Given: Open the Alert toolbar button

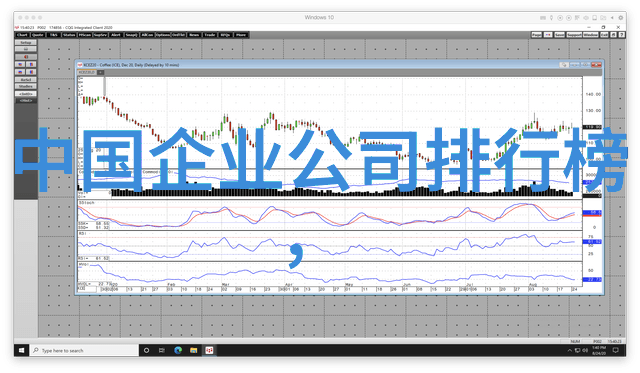Looking at the screenshot, I should [116, 35].
